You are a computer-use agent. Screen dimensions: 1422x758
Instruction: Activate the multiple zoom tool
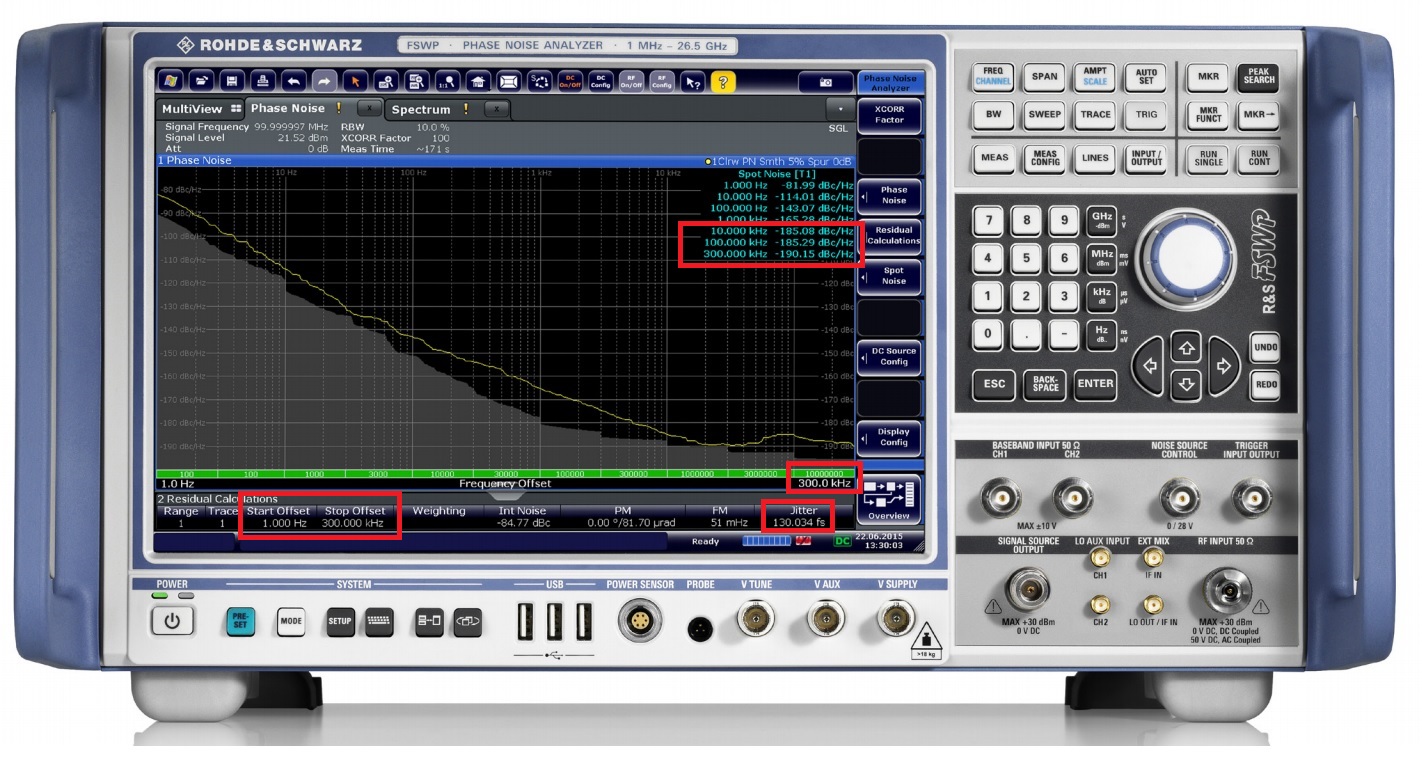(417, 81)
